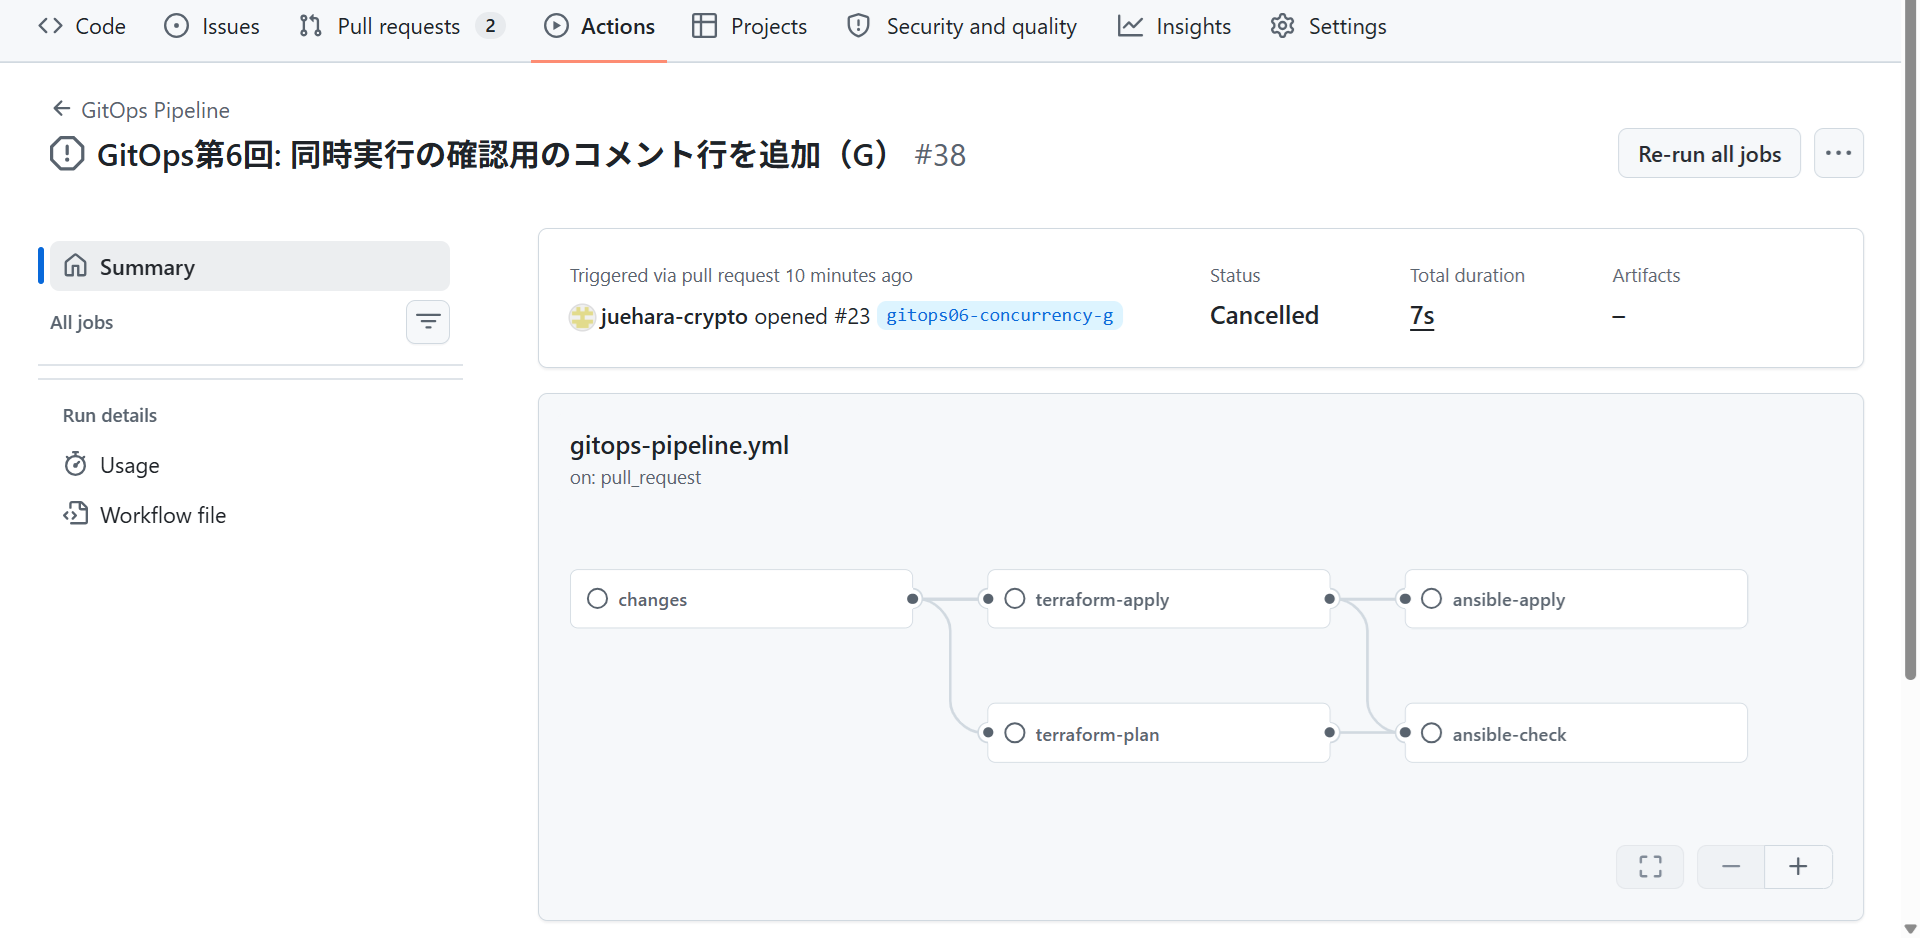Zoom out the workflow graph

tap(1731, 867)
